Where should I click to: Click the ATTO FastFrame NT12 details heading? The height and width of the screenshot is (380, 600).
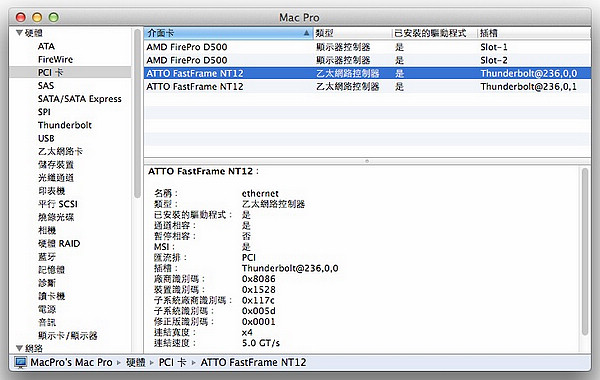[x=203, y=171]
